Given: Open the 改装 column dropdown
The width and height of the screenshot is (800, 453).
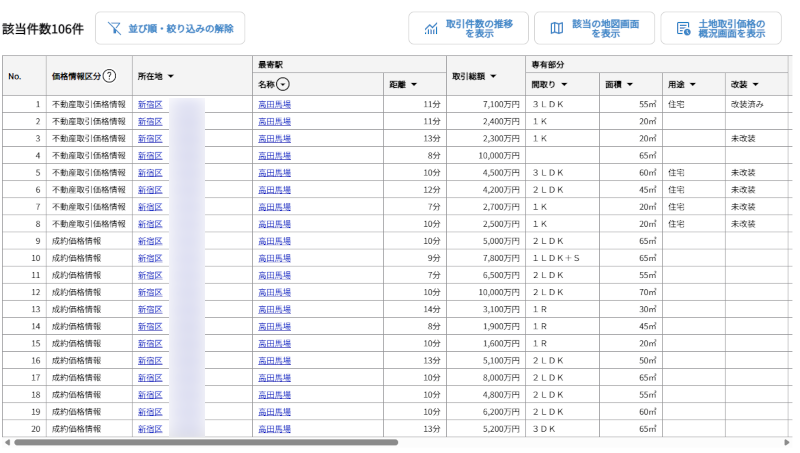Looking at the screenshot, I should [756, 85].
